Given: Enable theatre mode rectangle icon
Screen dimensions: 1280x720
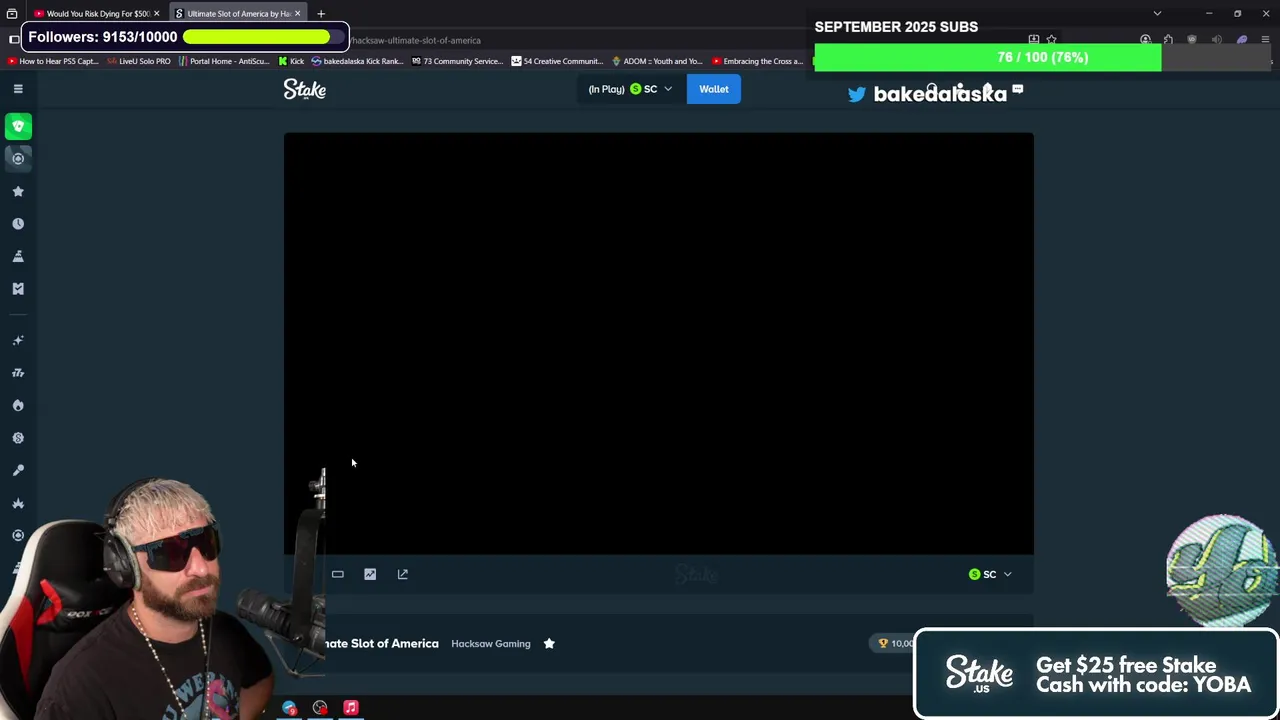Looking at the screenshot, I should point(338,574).
